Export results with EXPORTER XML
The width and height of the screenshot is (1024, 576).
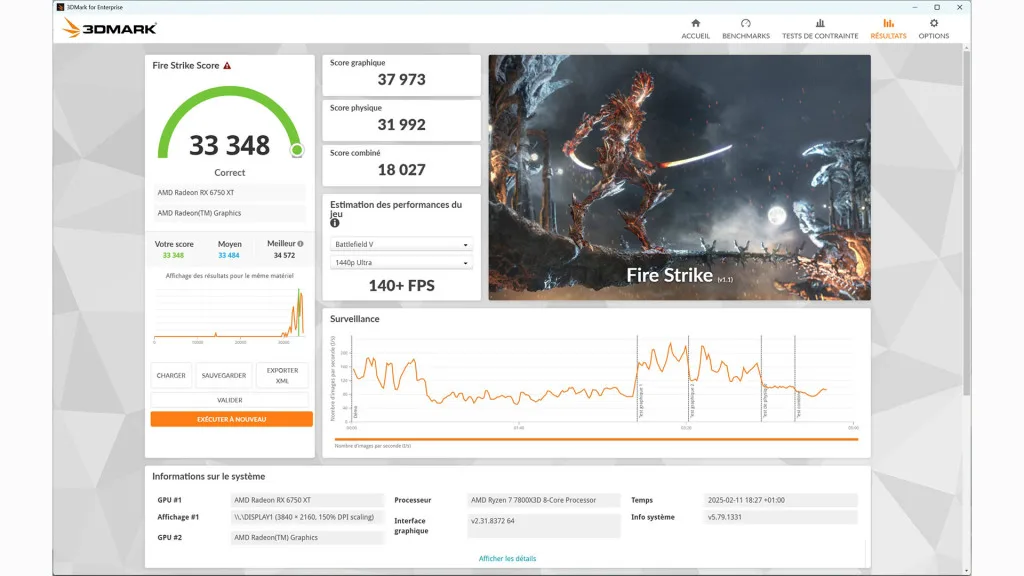click(x=283, y=374)
